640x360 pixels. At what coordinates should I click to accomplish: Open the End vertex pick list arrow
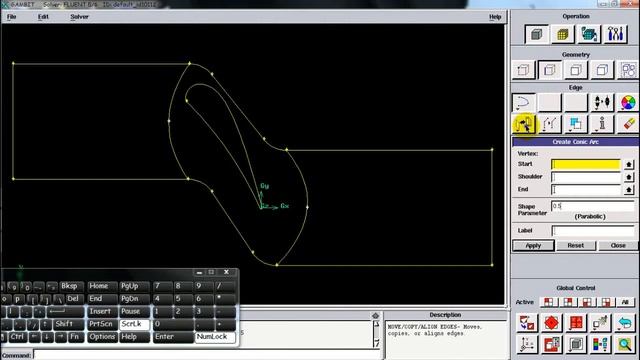pos(629,189)
